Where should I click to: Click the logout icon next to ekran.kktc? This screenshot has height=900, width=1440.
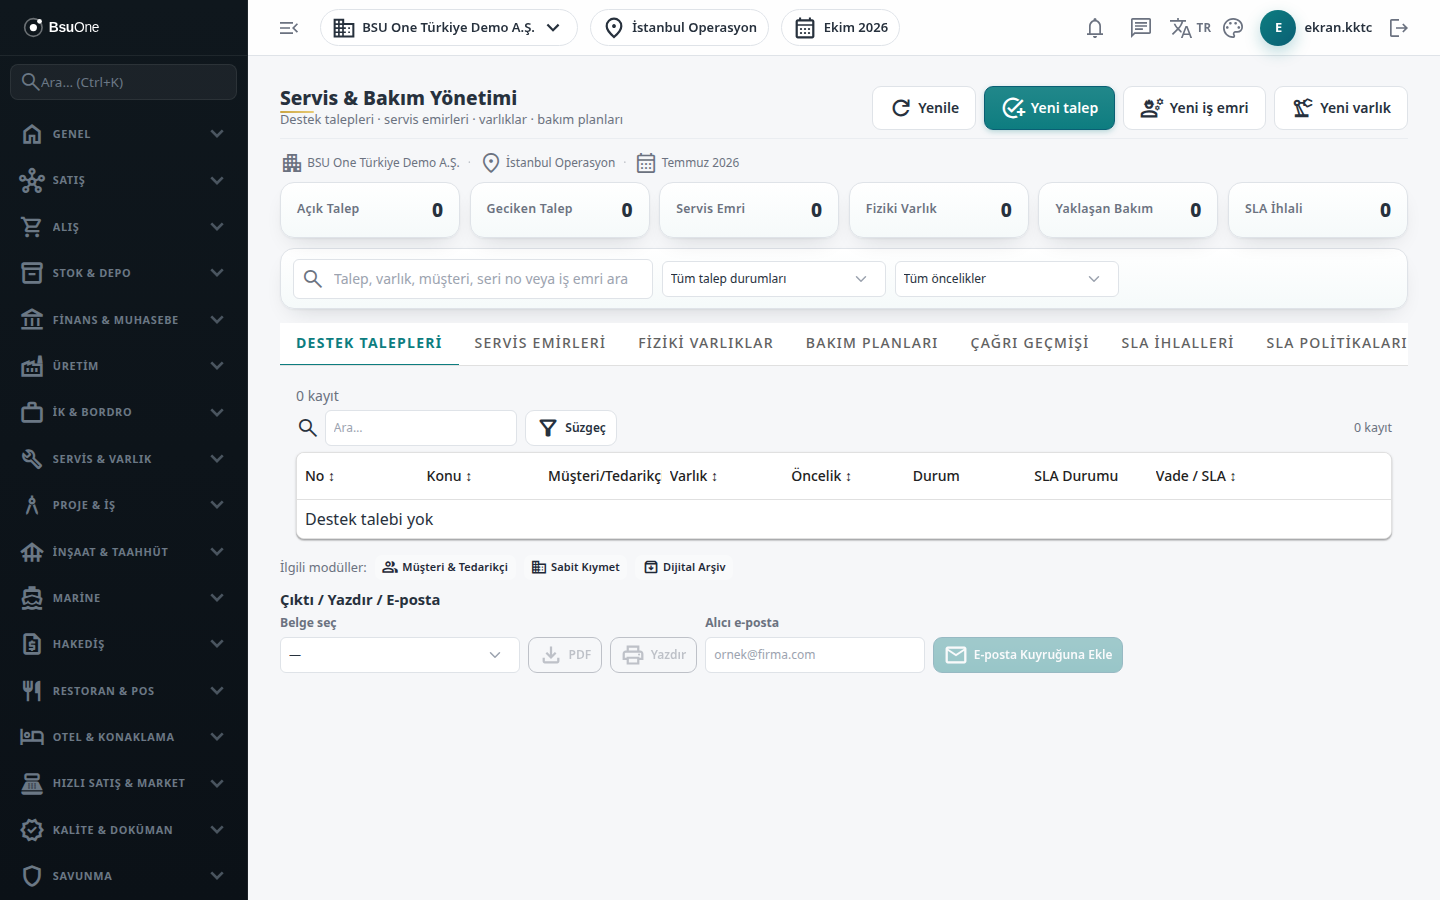[1399, 28]
